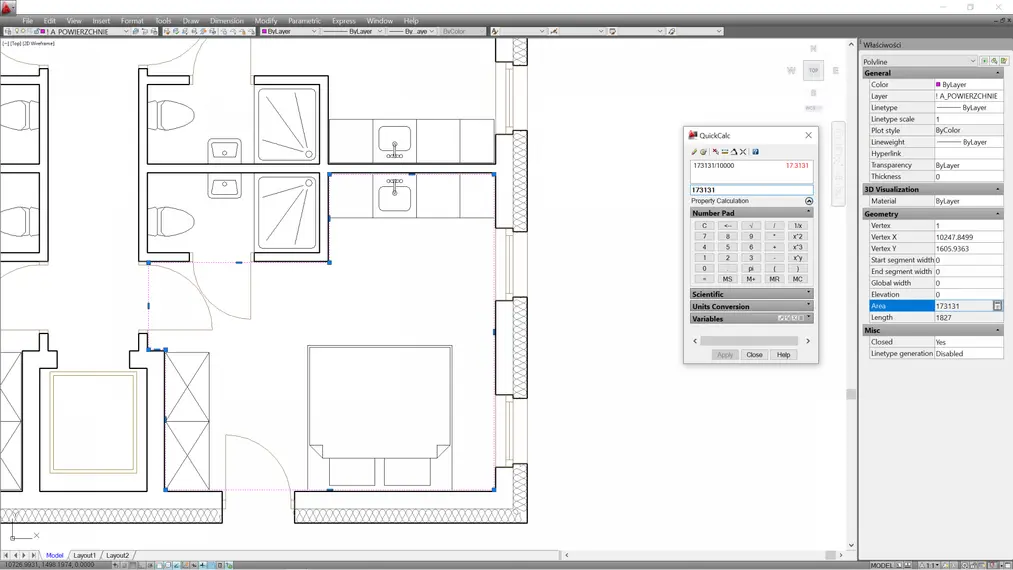The height and width of the screenshot is (570, 1013).
Task: Click the drawing area horizontal scrollbar thumb
Action: tap(831, 555)
